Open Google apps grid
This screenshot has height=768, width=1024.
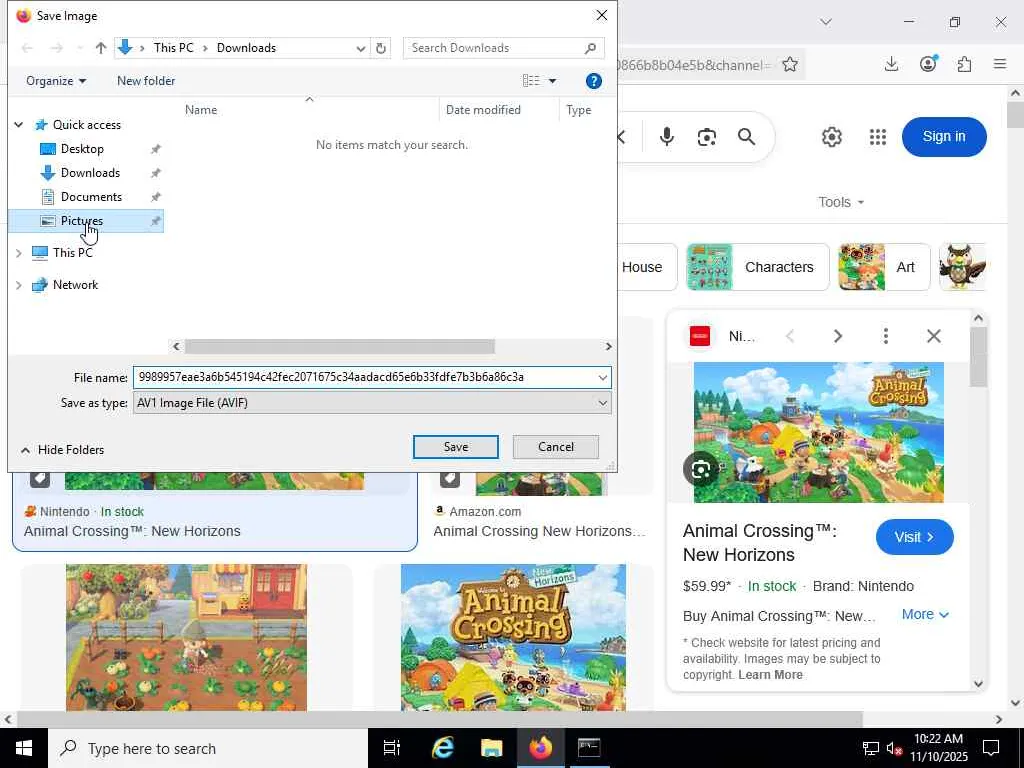[878, 137]
